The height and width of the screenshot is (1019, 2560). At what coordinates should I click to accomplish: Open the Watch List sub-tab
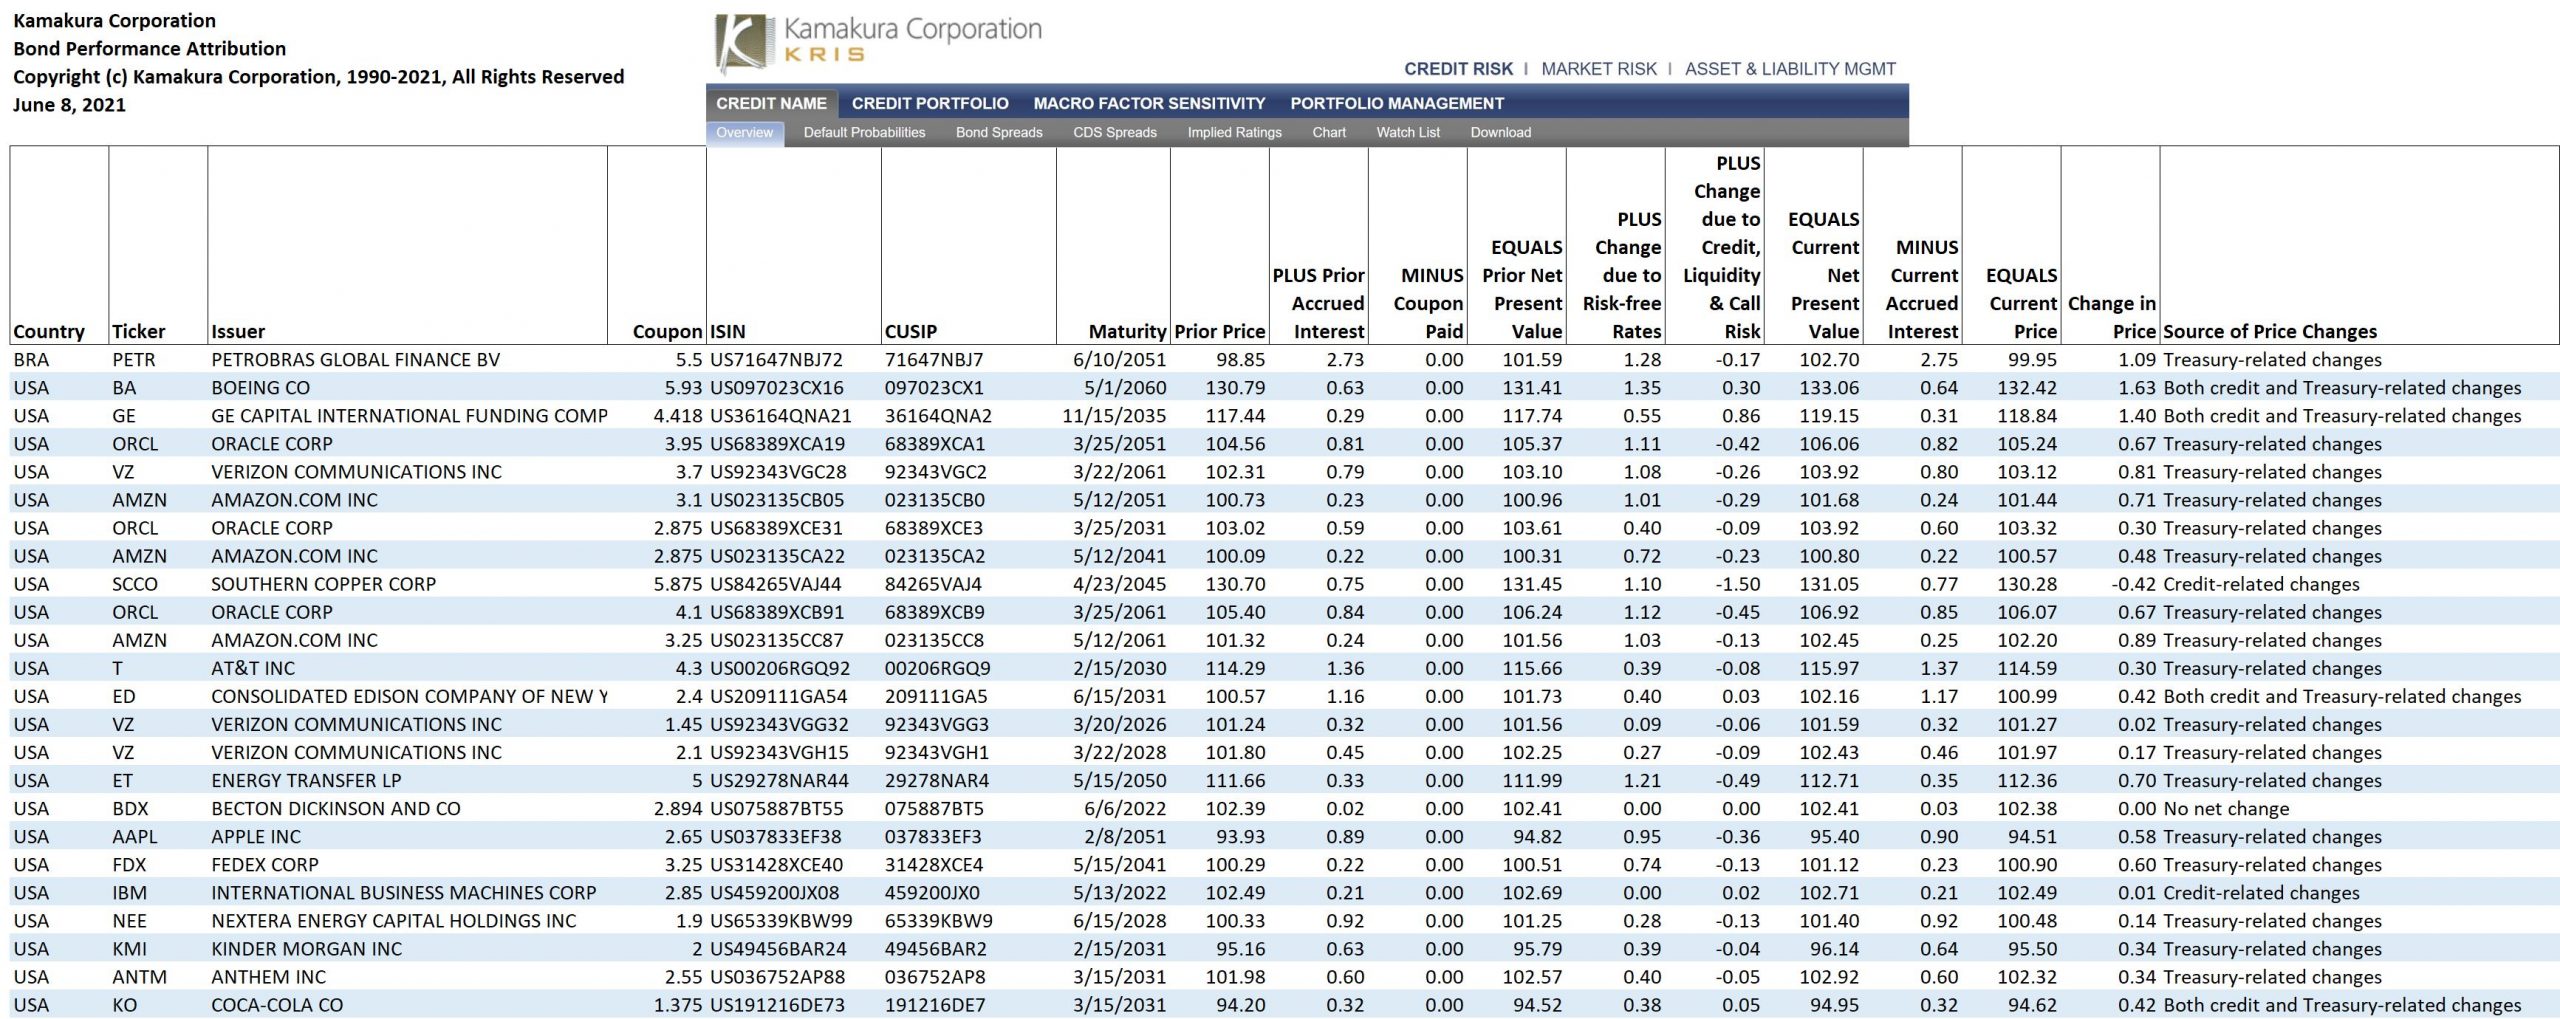[1407, 132]
